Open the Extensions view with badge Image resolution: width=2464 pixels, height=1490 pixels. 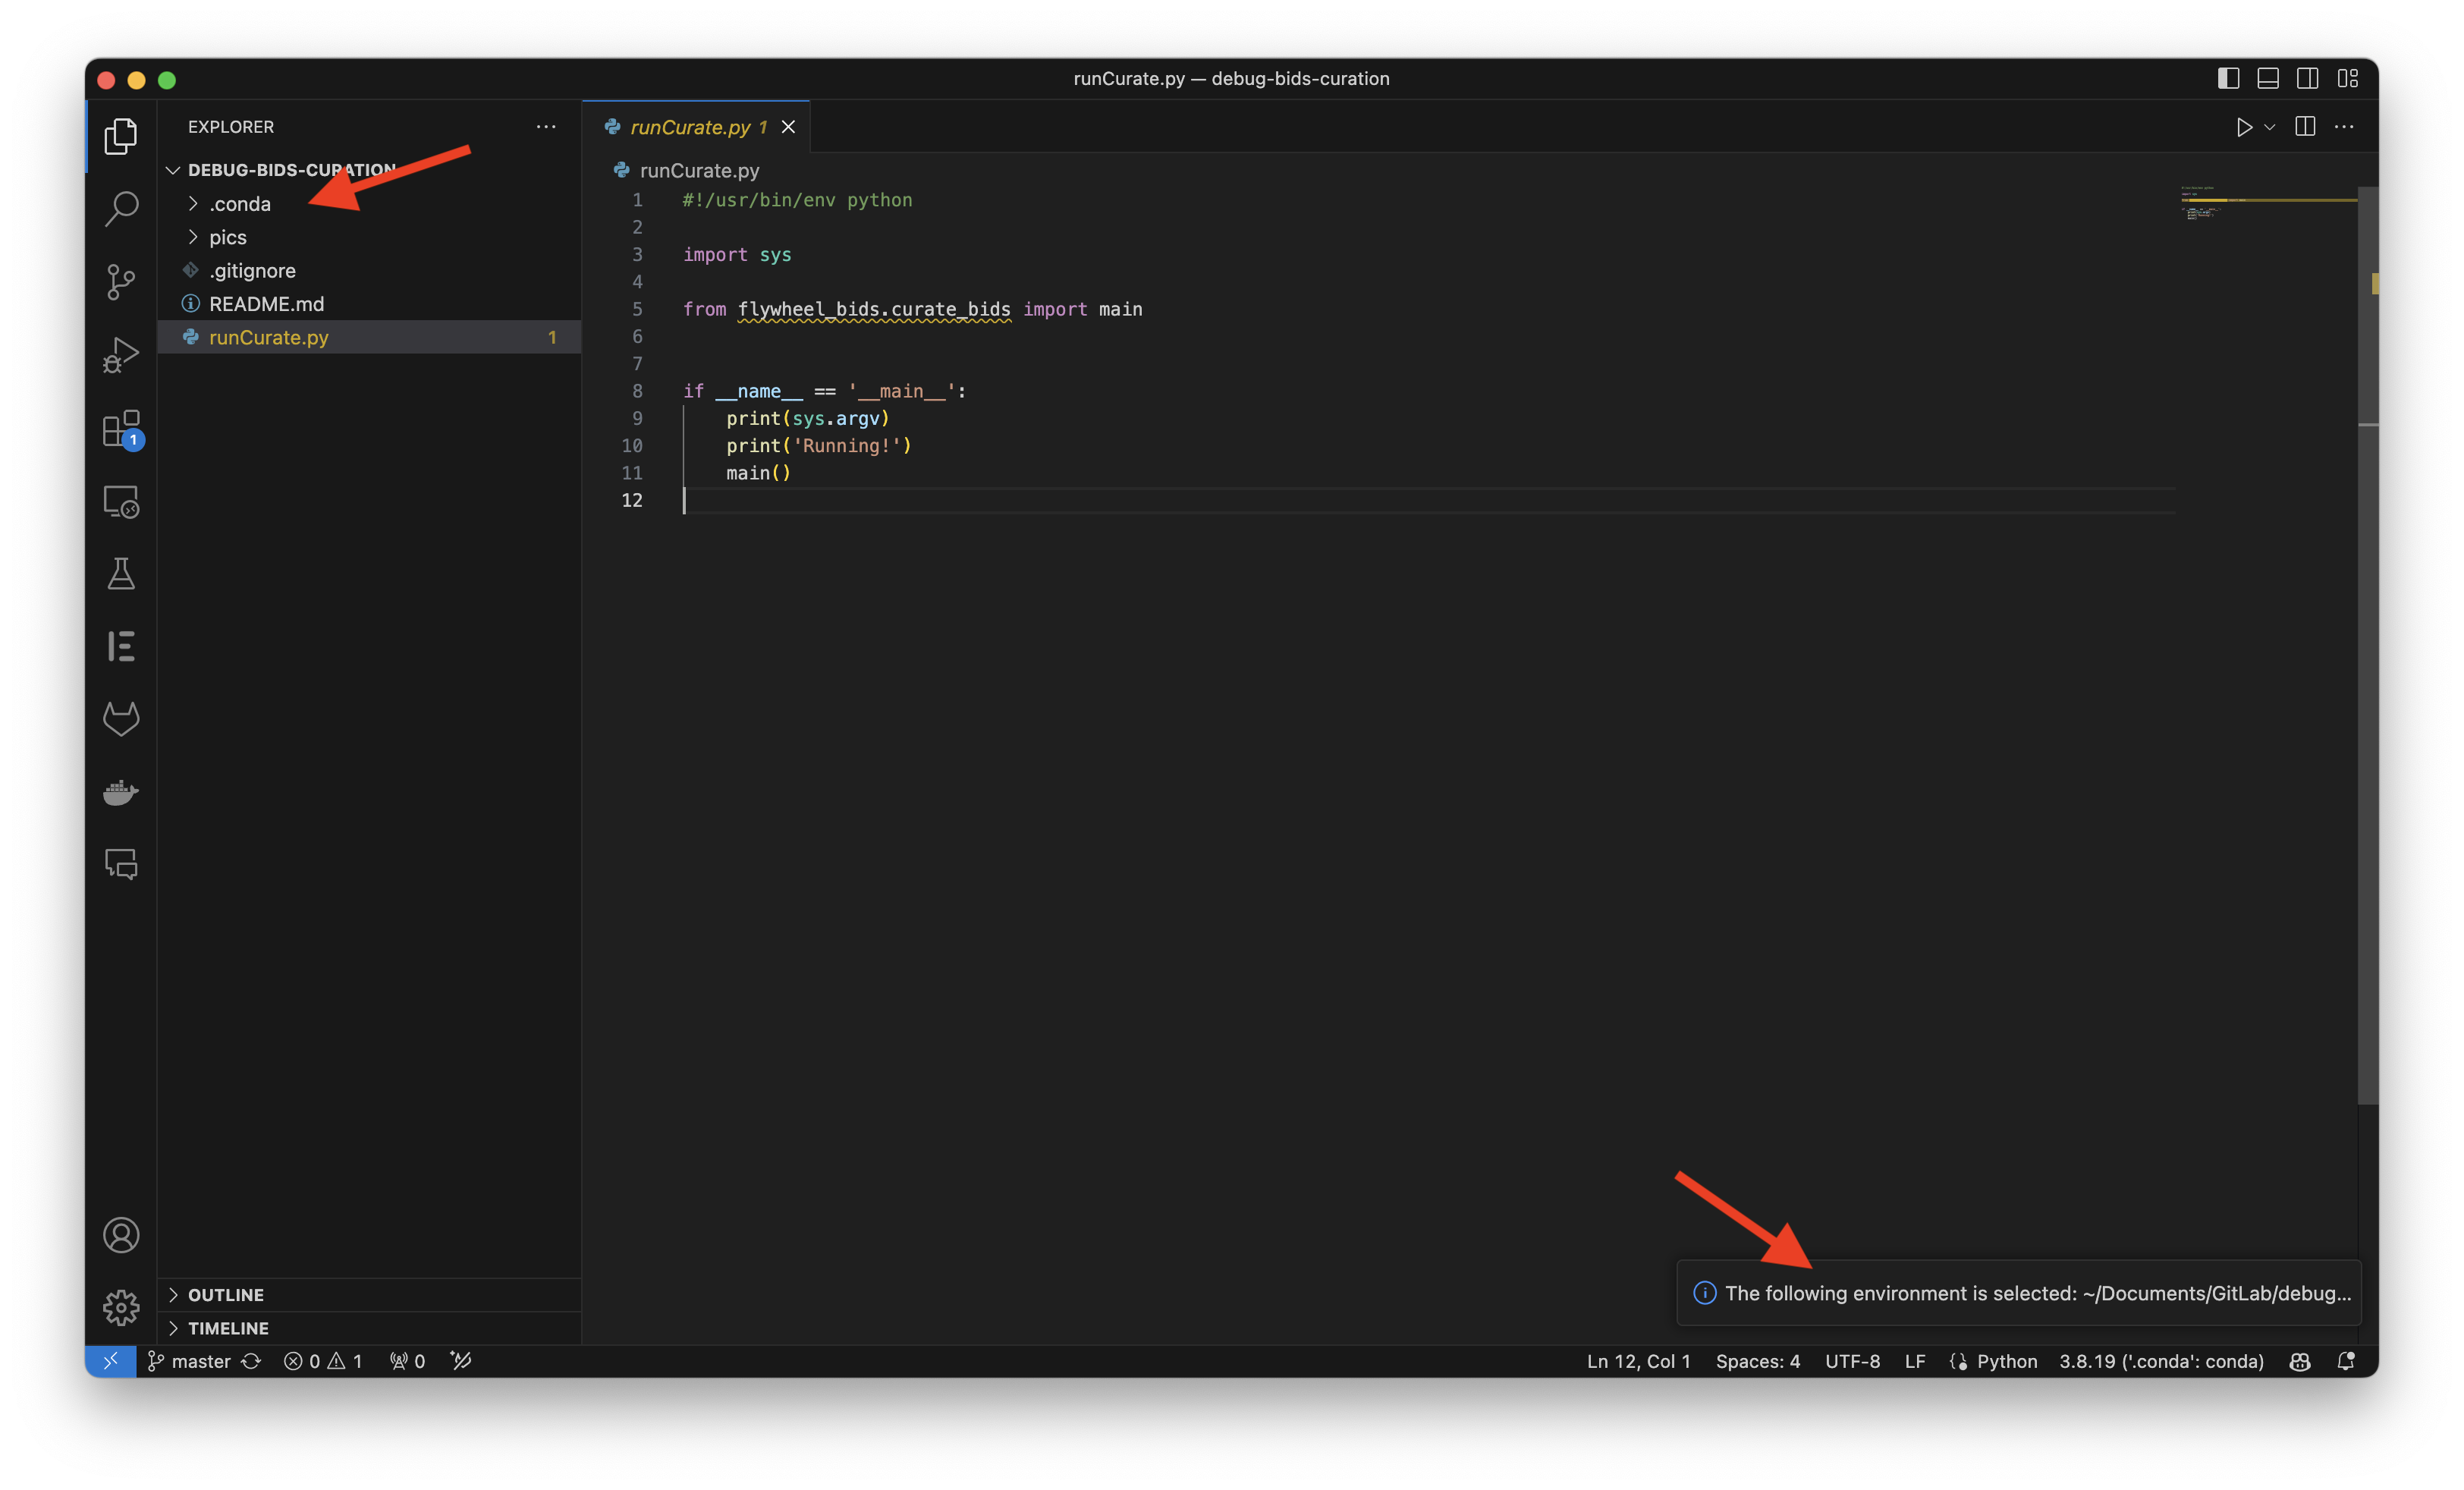(123, 430)
